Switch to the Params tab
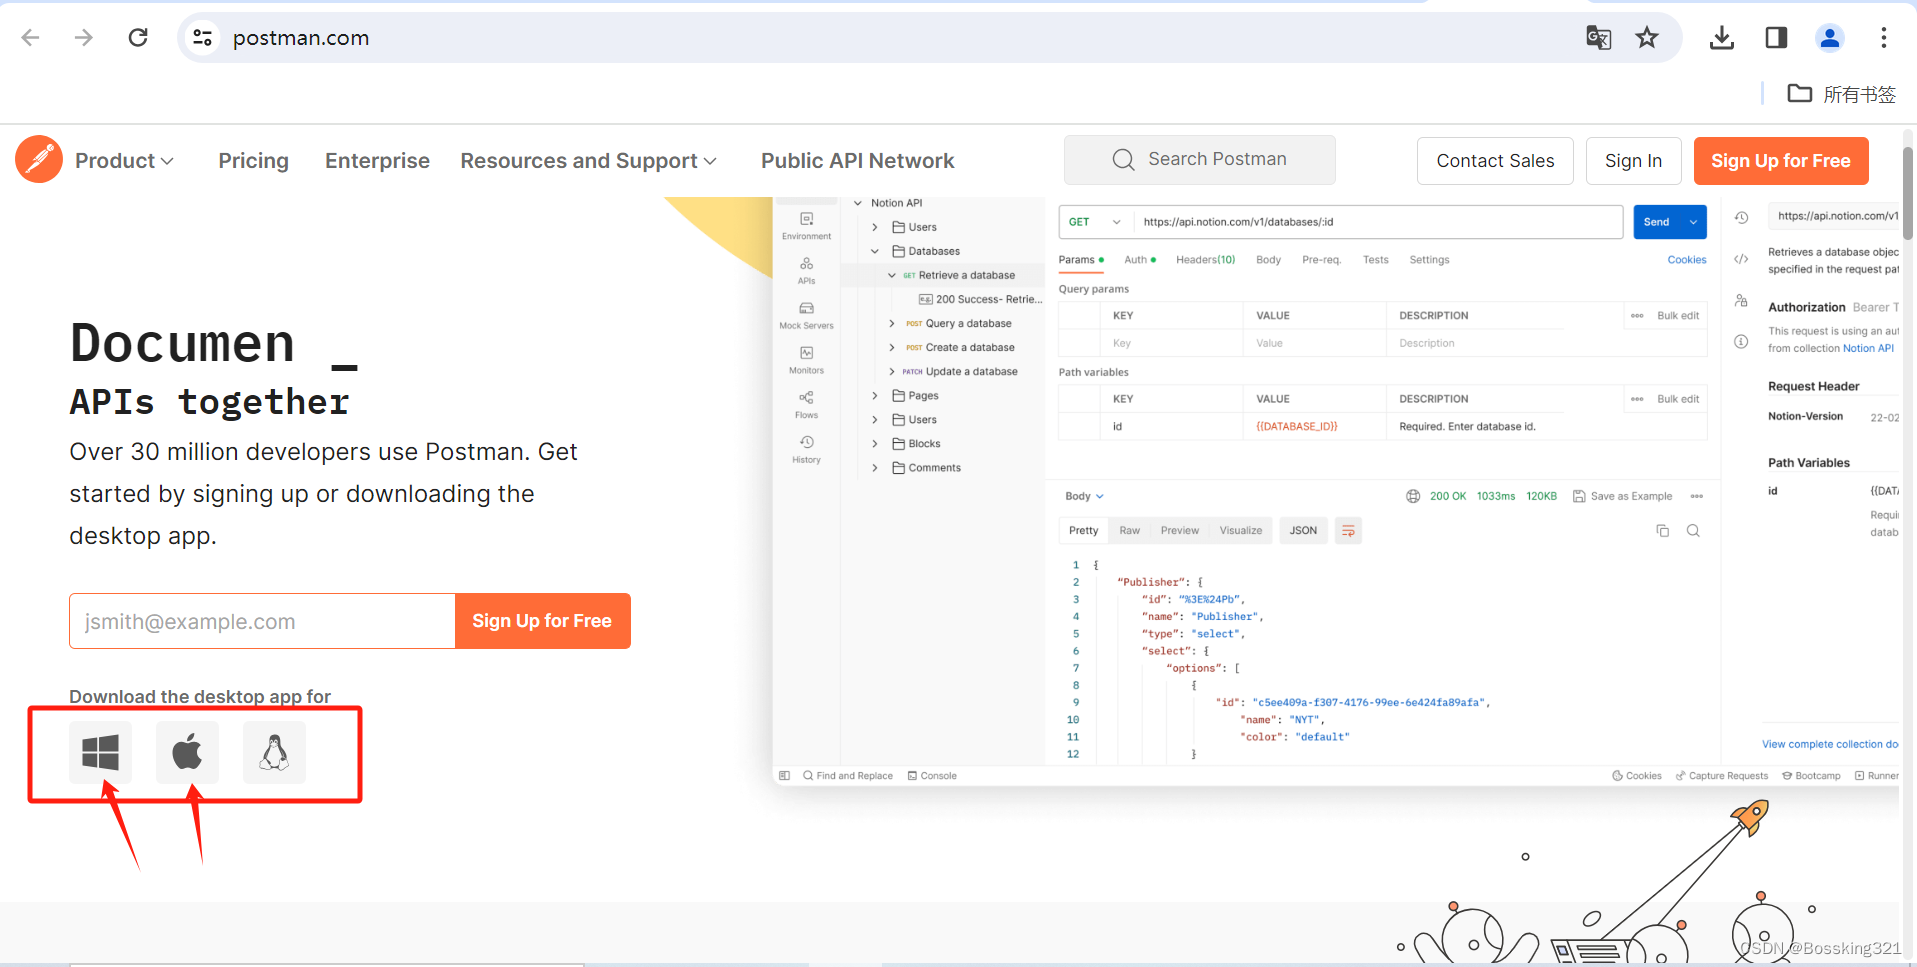Image resolution: width=1917 pixels, height=967 pixels. 1081,260
